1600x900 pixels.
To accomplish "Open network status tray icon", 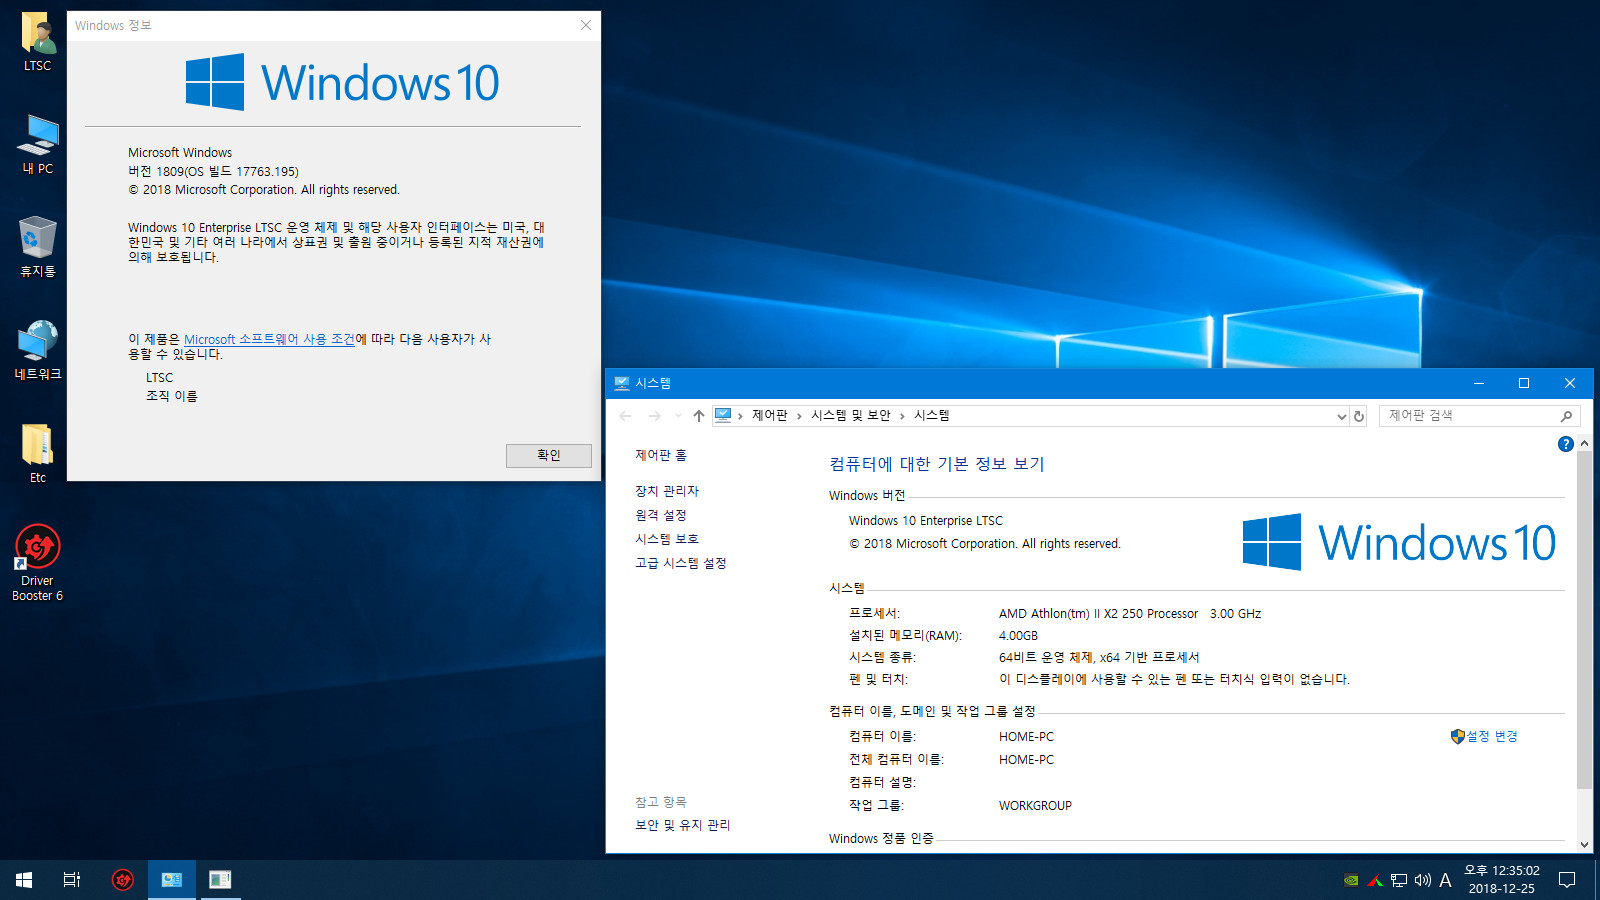I will [x=1399, y=880].
